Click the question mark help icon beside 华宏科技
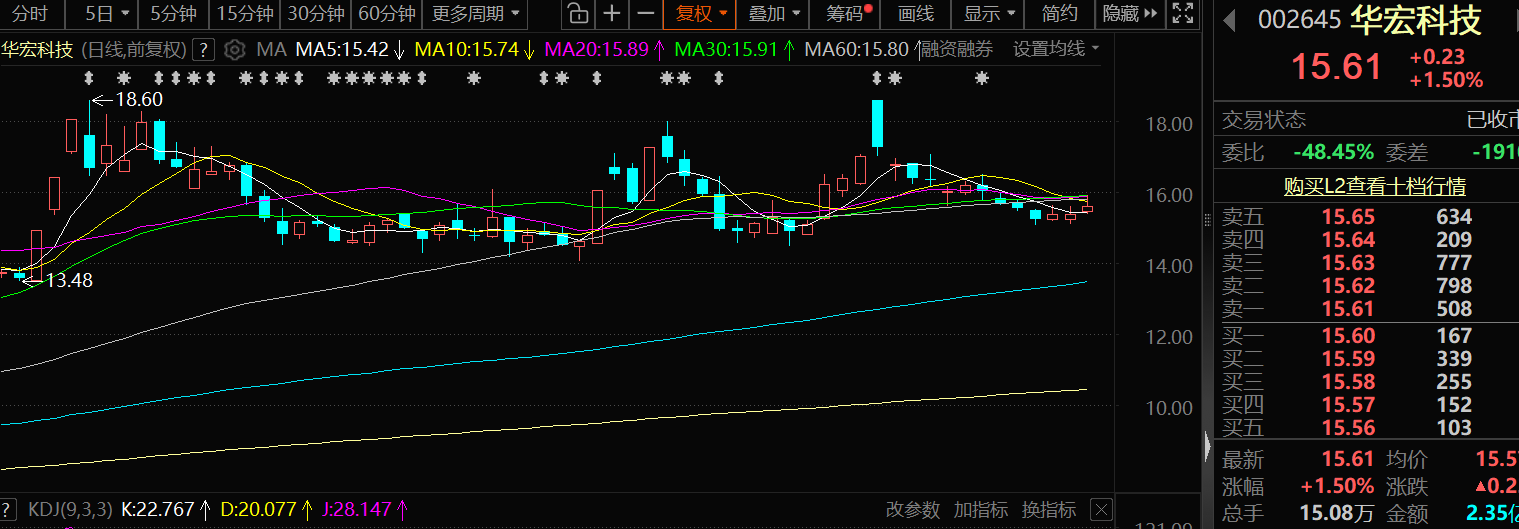Screen dimensions: 1519x529 coord(203,50)
